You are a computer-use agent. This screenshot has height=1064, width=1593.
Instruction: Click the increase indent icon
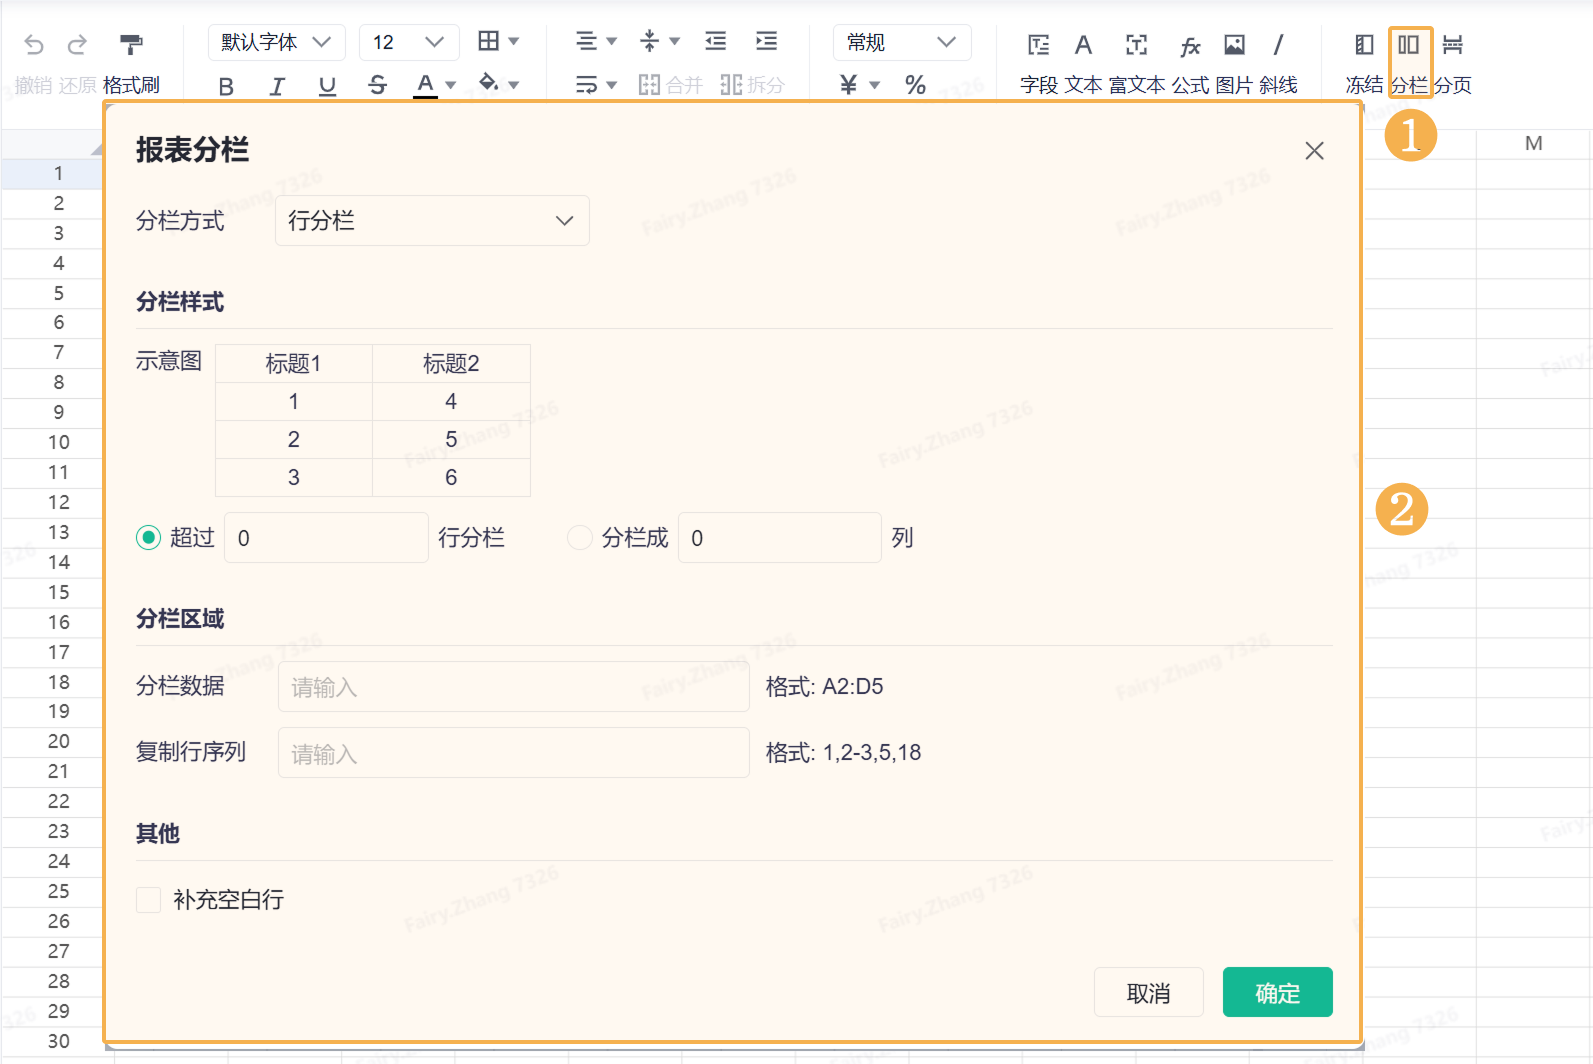767,41
